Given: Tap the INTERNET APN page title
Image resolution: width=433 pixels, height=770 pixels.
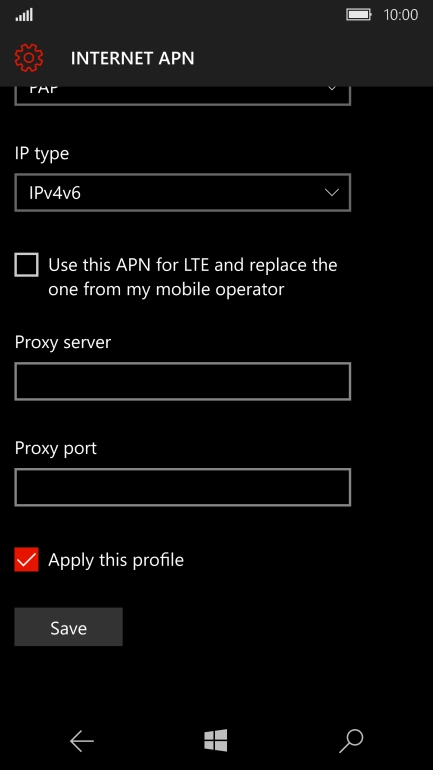Looking at the screenshot, I should click(x=133, y=58).
